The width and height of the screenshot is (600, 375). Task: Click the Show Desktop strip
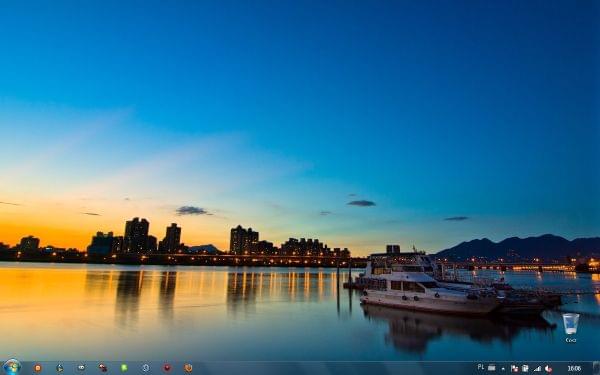[597, 368]
